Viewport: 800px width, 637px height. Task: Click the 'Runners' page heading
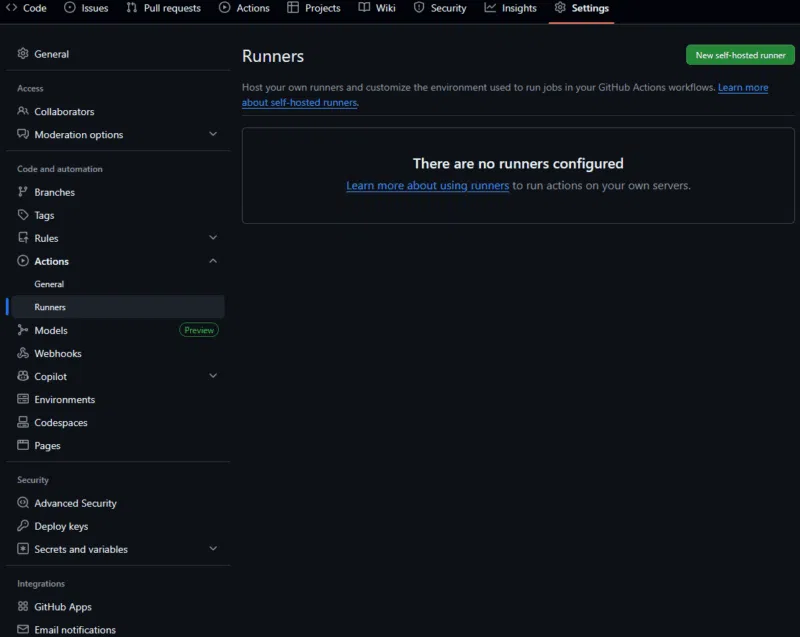click(x=273, y=56)
